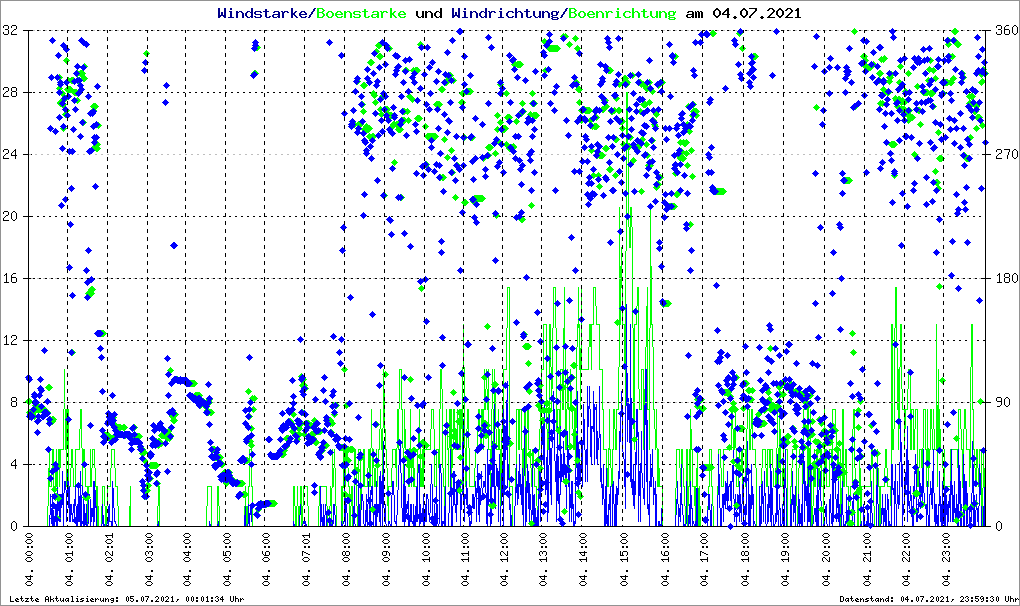Click the green 'Boenstarke' title word

[361, 13]
